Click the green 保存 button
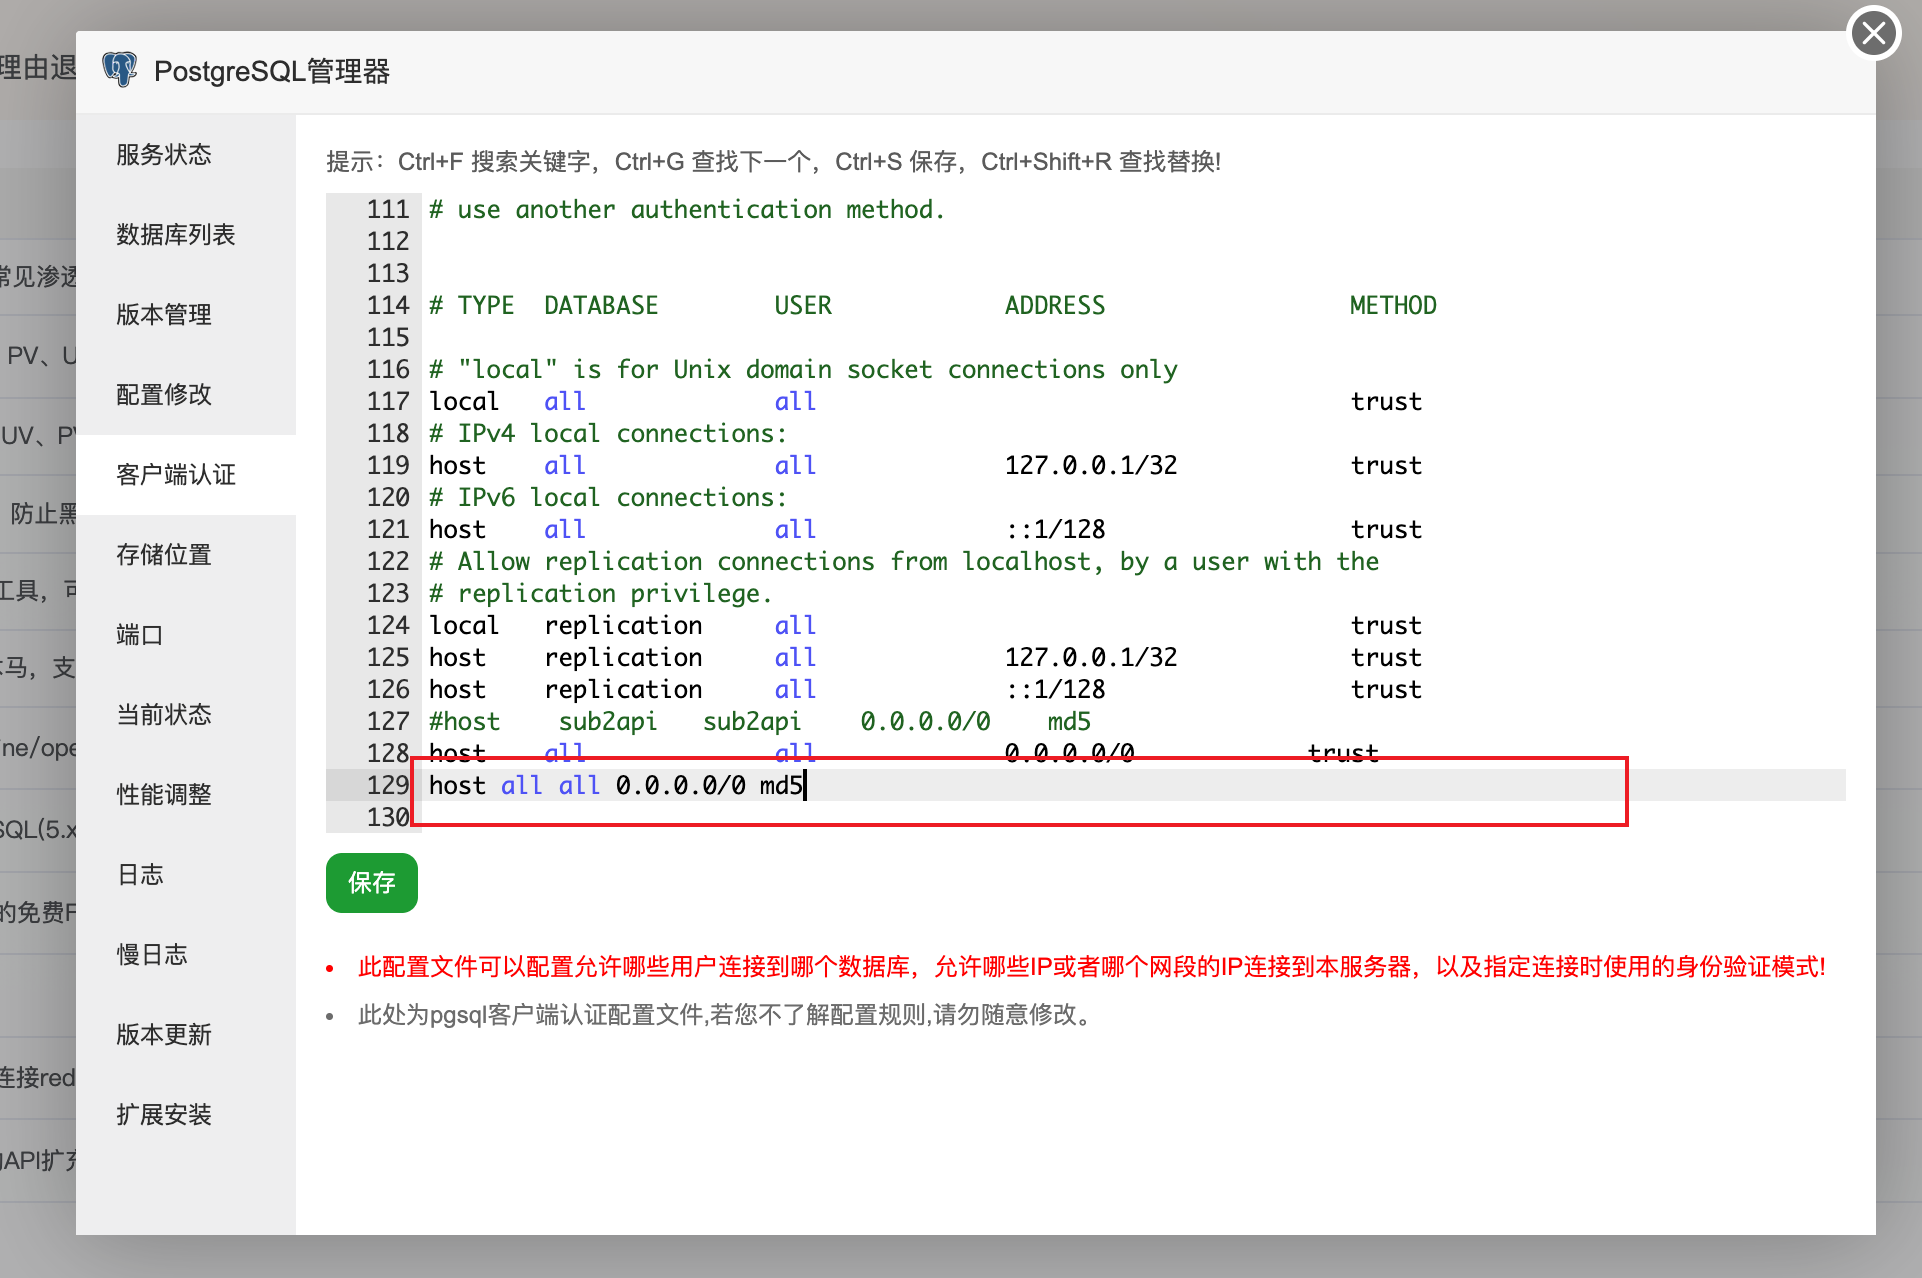The height and width of the screenshot is (1278, 1922). point(372,883)
